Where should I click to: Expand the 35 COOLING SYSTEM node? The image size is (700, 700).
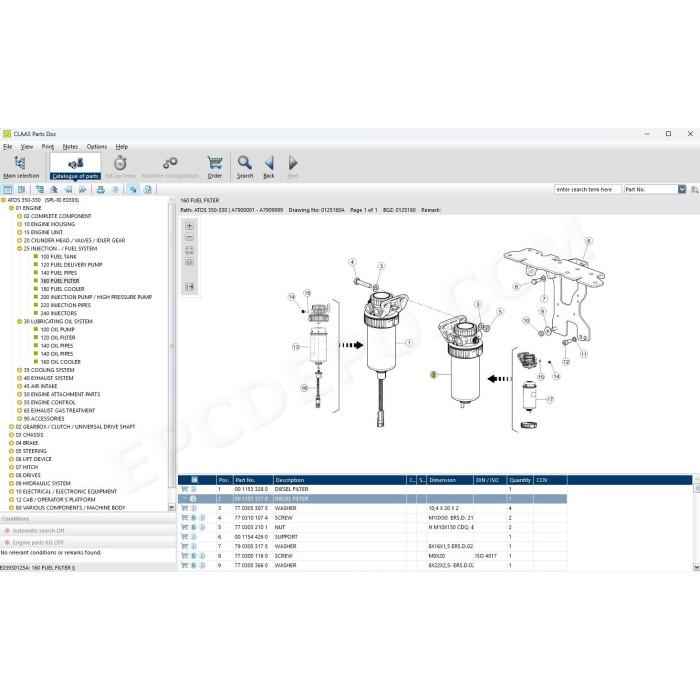[x=20, y=370]
